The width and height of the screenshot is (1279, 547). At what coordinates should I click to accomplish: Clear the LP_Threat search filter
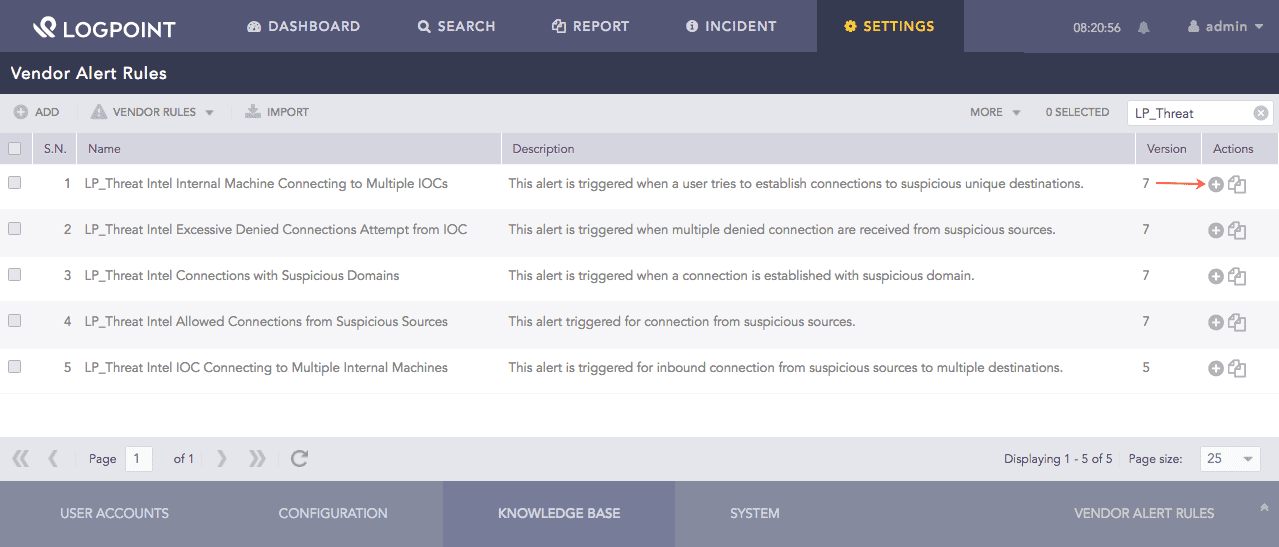click(1261, 113)
